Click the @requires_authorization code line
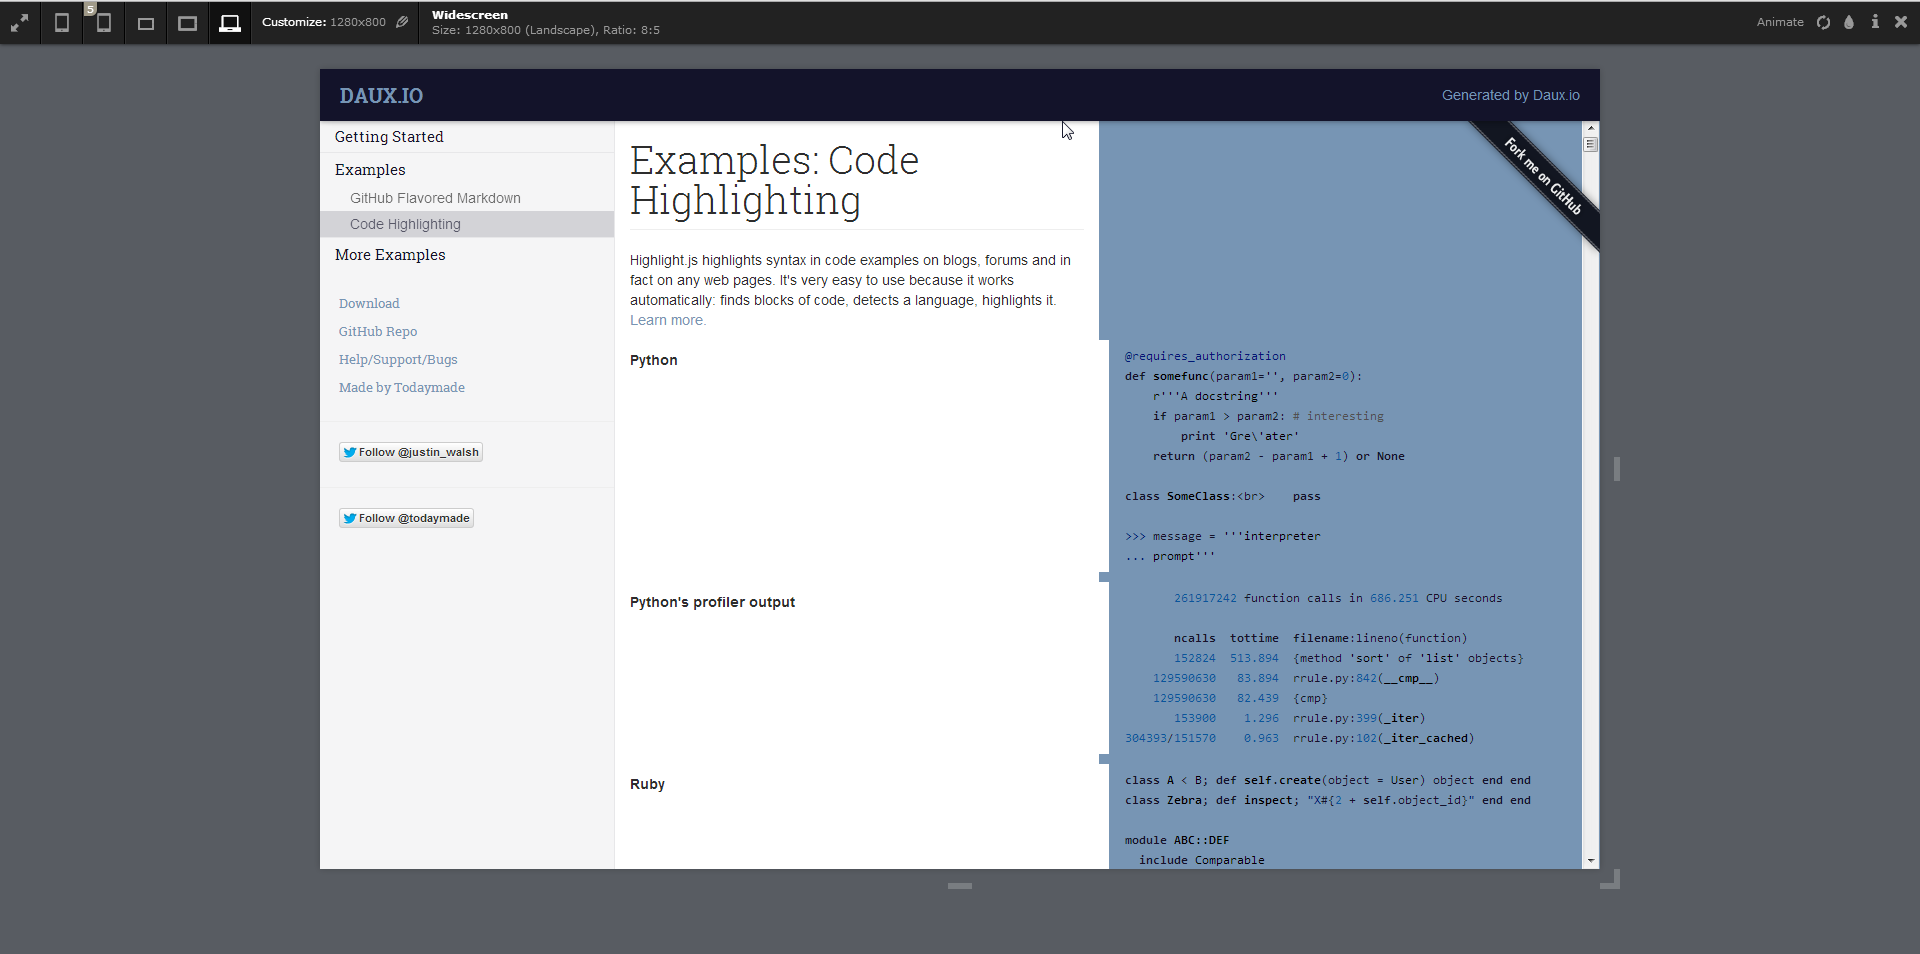The width and height of the screenshot is (1920, 954). [x=1205, y=356]
